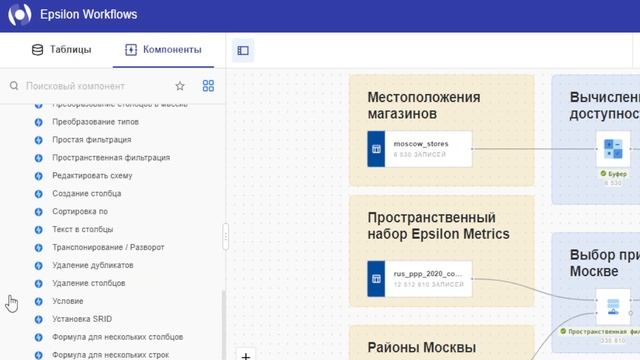Viewport: 640px width, 360px height.
Task: Click the search magnifier icon
Action: tap(14, 86)
